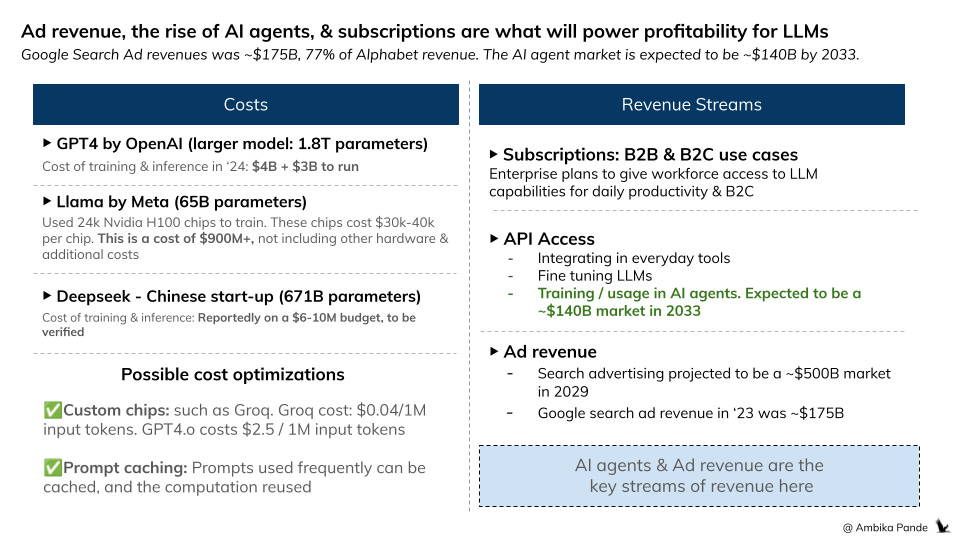Click the 'Ad revenue' section heading
The height and width of the screenshot is (540, 960).
550,352
